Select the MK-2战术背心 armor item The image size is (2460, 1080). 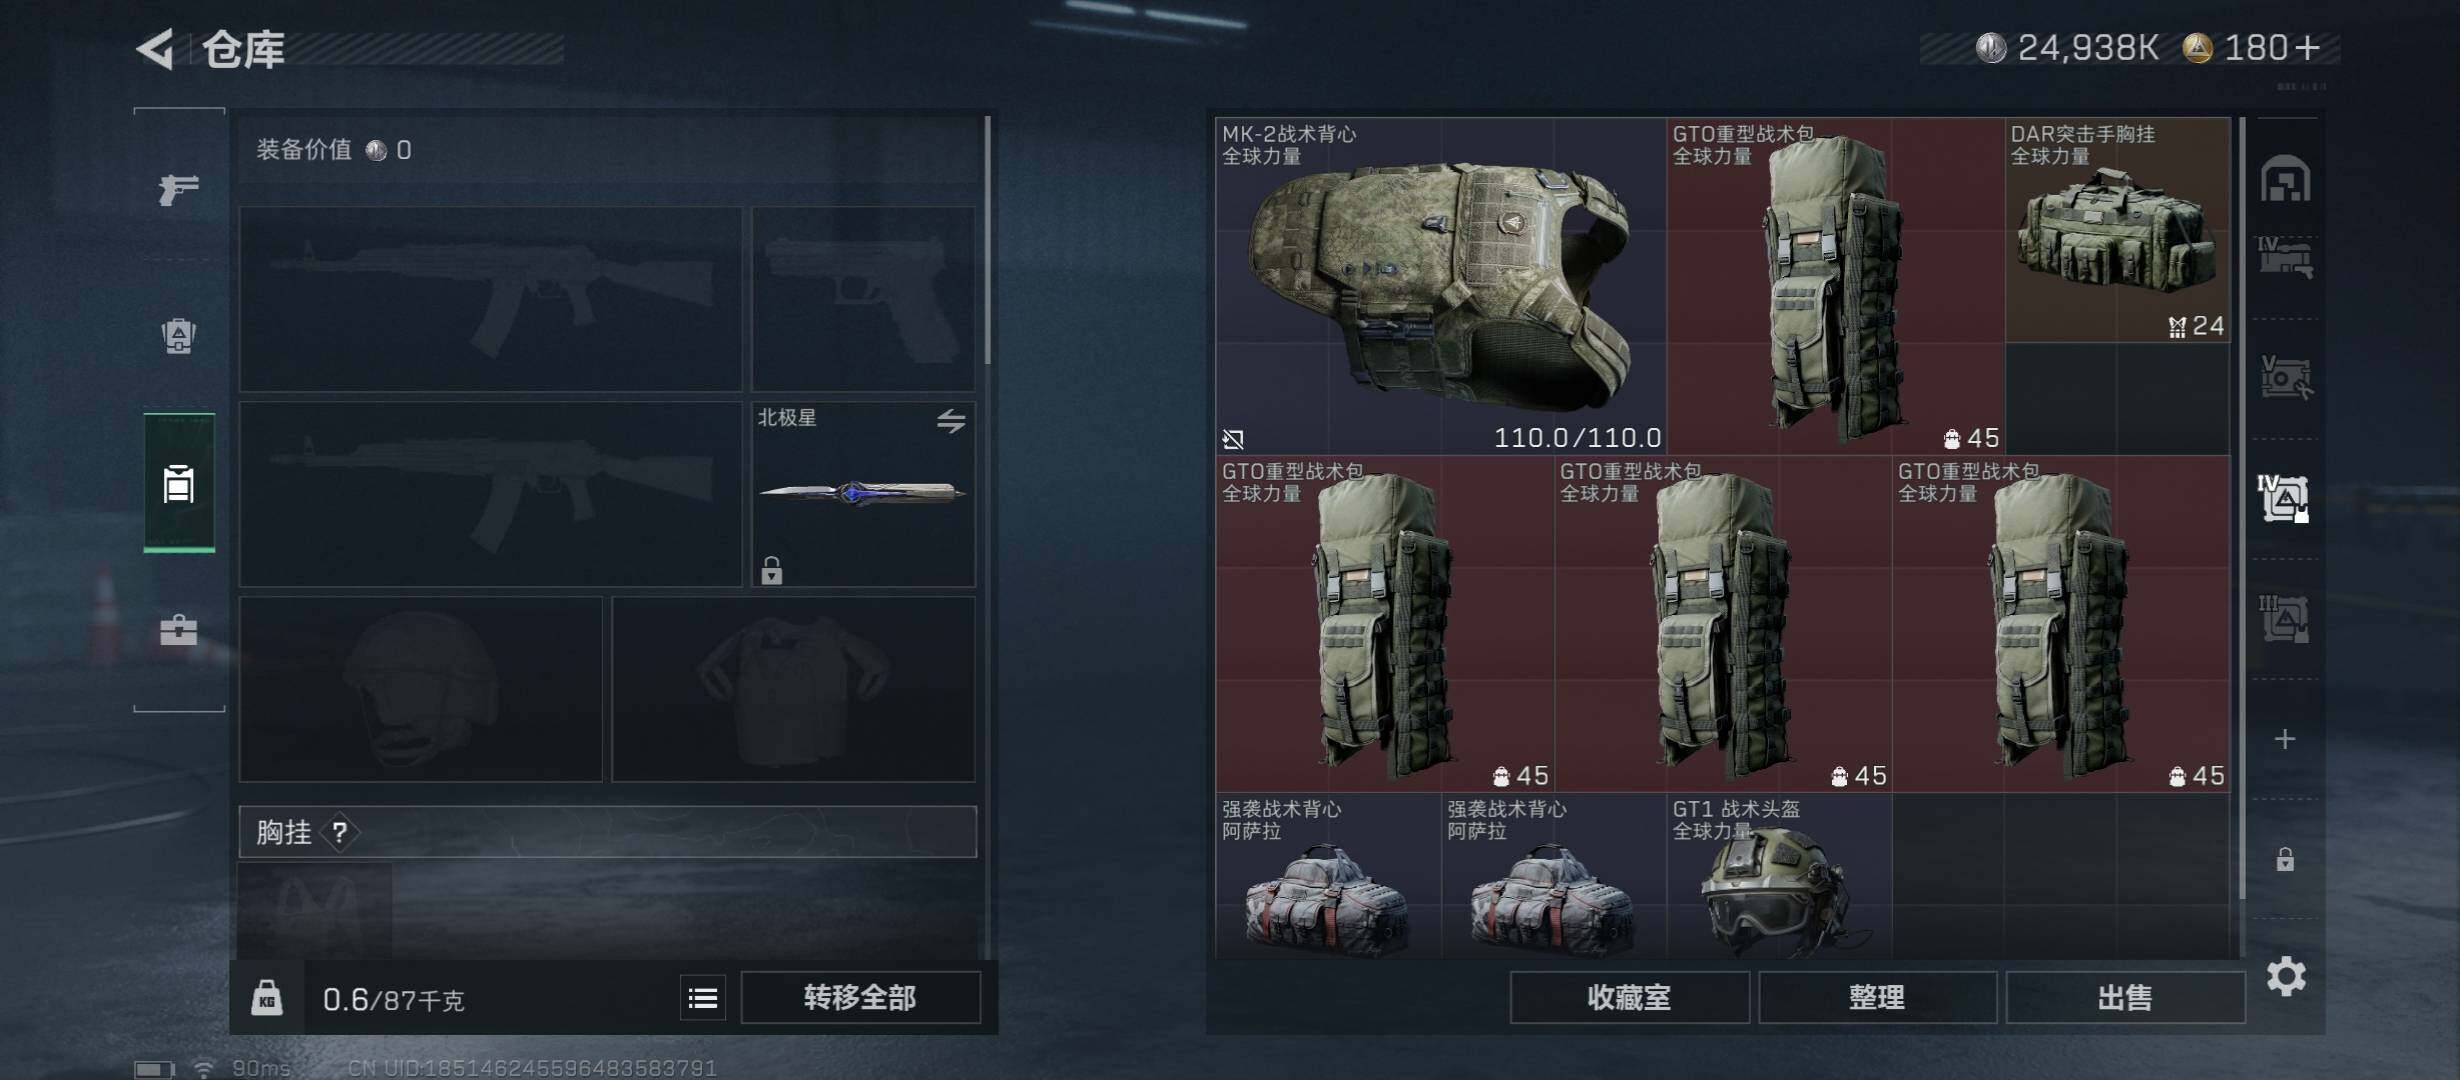pyautogui.click(x=1441, y=286)
